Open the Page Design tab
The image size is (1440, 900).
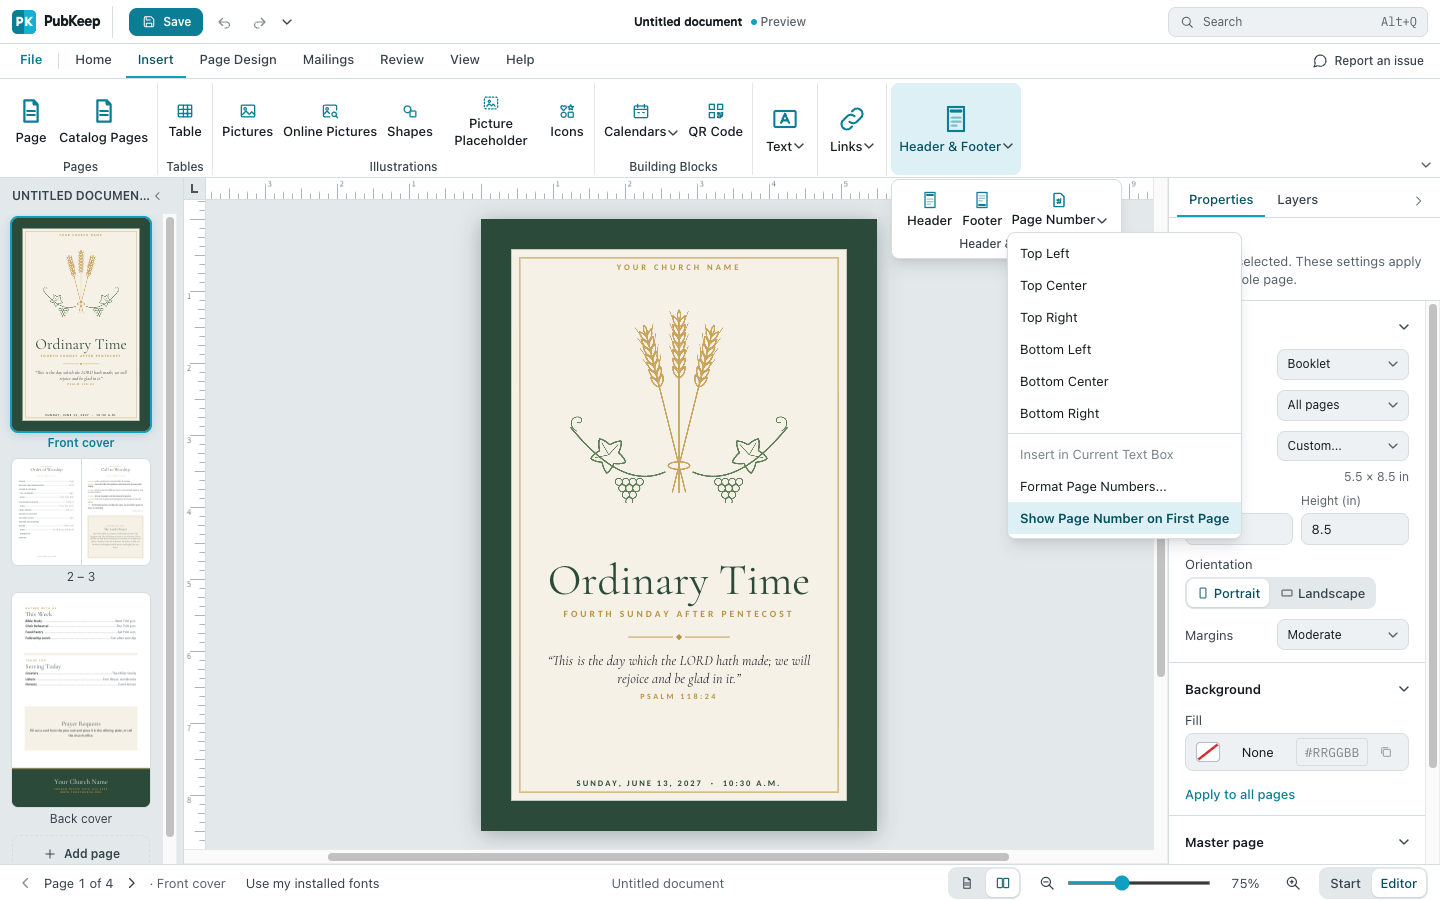pos(238,60)
